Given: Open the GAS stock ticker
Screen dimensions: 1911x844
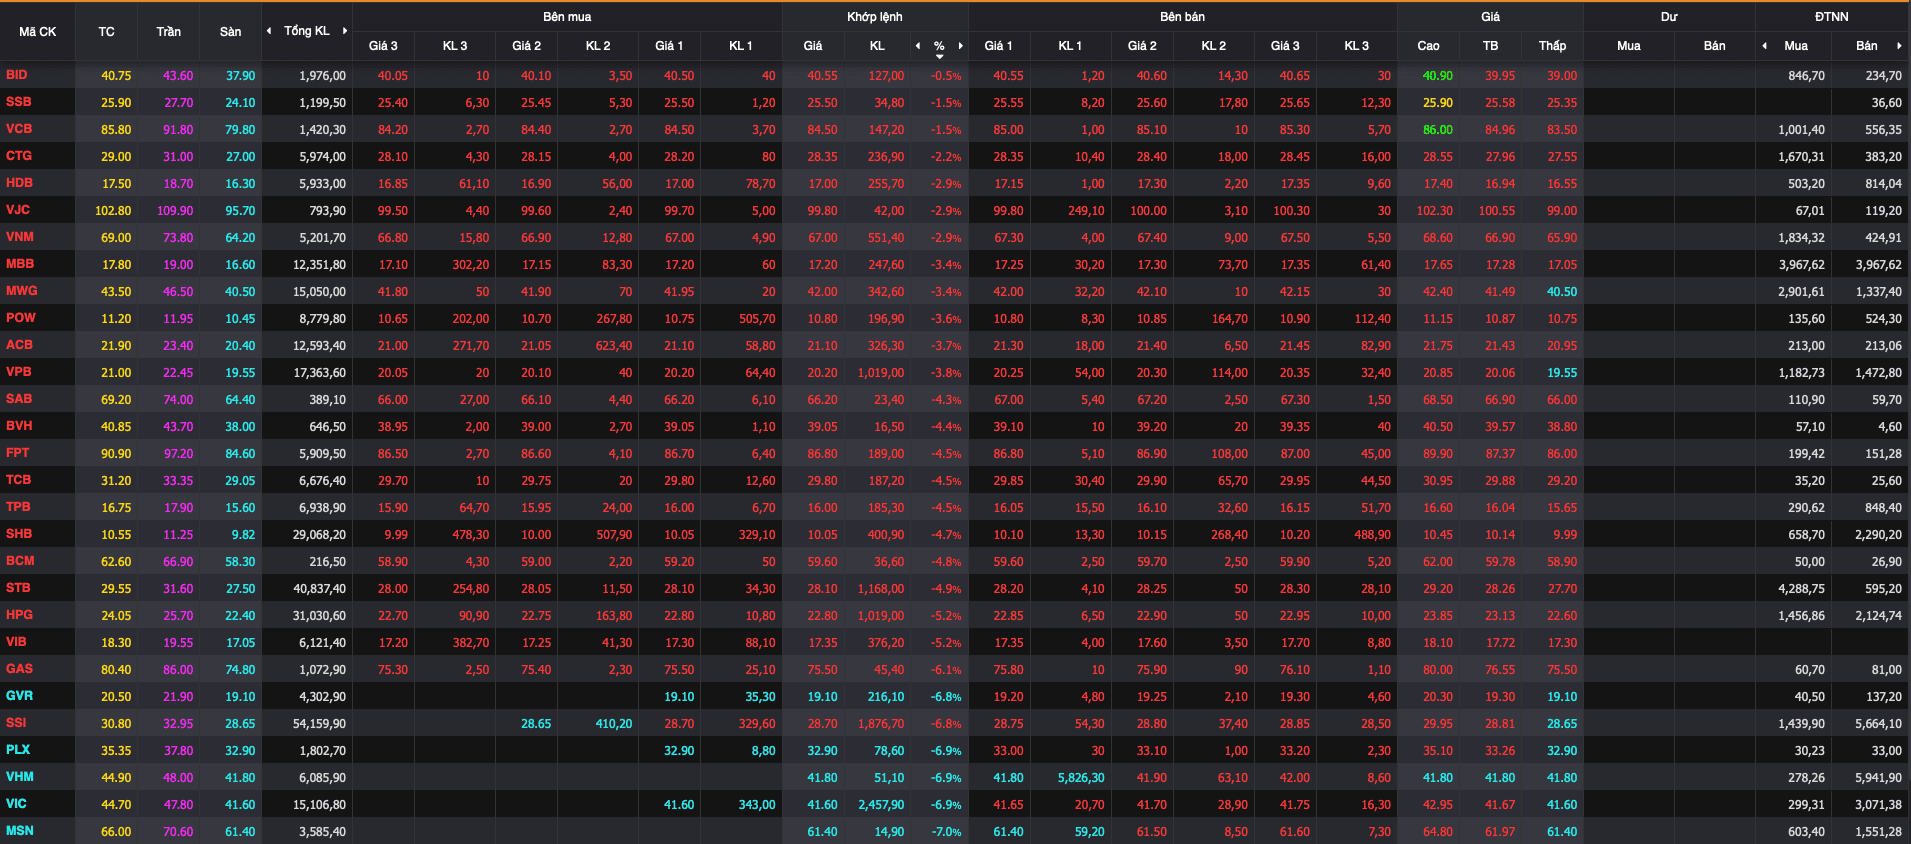Looking at the screenshot, I should [19, 669].
